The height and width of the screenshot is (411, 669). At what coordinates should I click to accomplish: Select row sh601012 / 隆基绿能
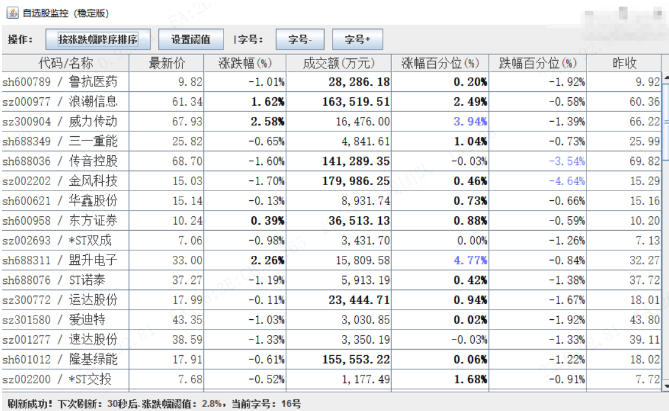pos(332,359)
